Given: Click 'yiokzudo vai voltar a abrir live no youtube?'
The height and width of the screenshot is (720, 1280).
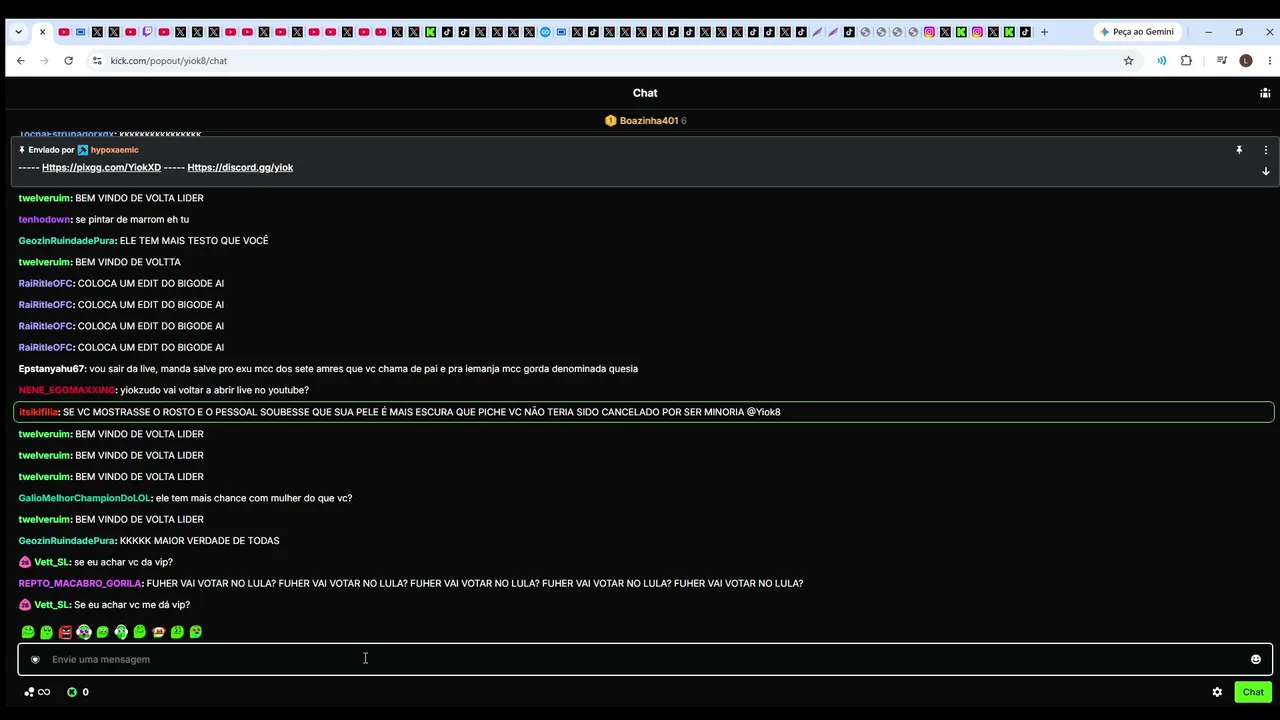Looking at the screenshot, I should click(215, 390).
